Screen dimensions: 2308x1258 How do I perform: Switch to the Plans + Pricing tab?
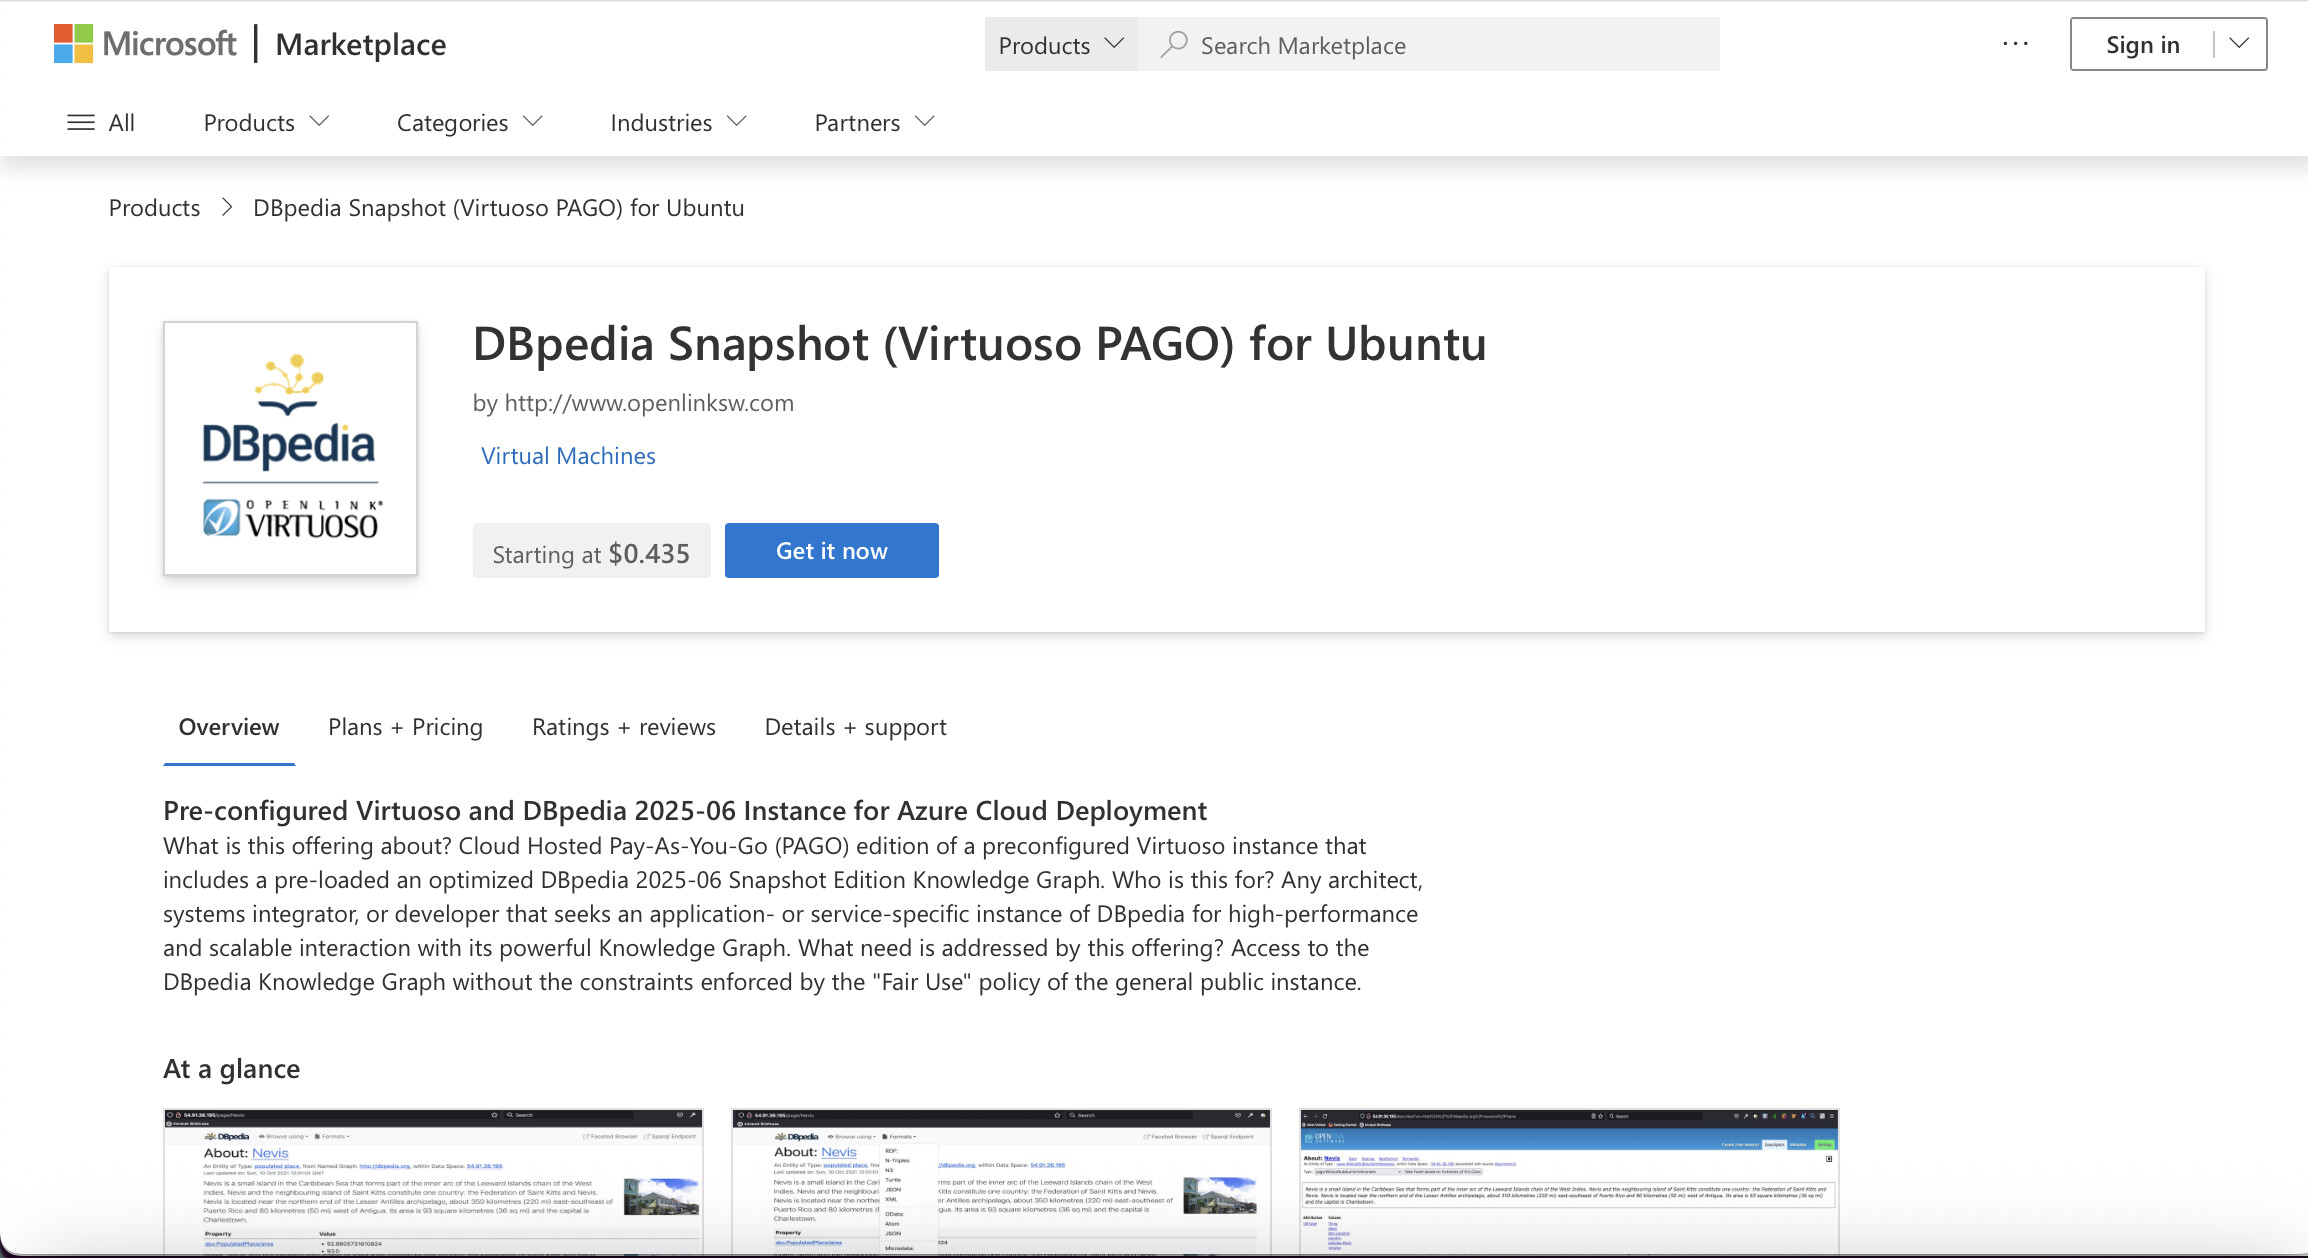point(405,727)
